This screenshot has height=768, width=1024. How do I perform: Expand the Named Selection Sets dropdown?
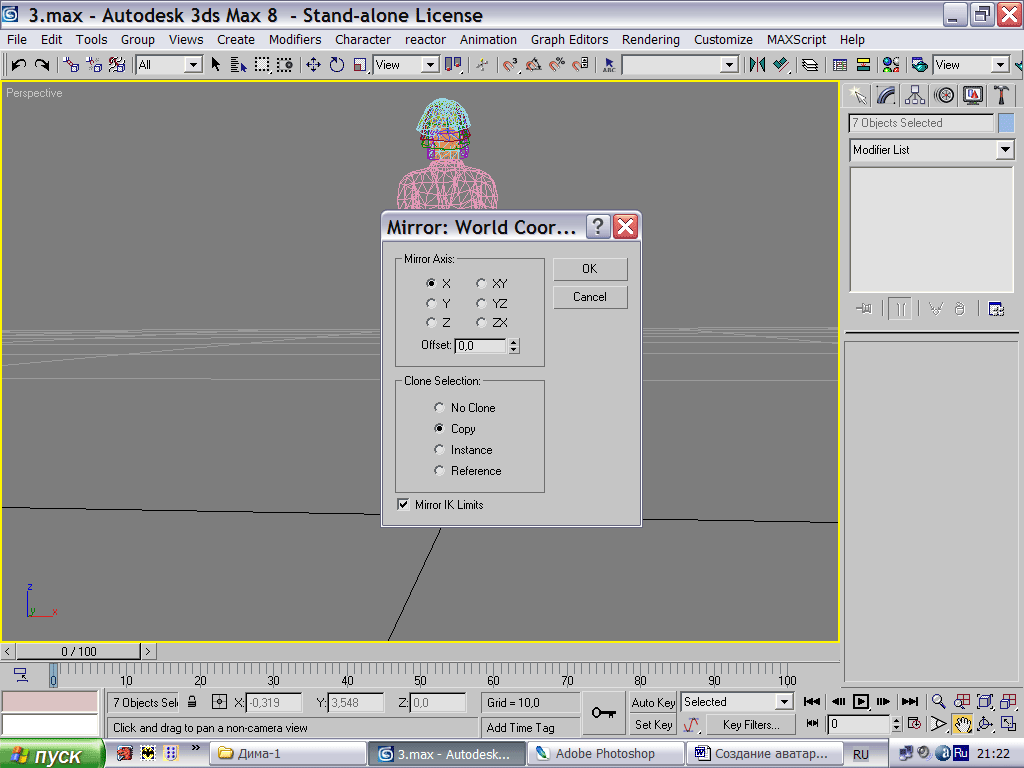pos(729,65)
